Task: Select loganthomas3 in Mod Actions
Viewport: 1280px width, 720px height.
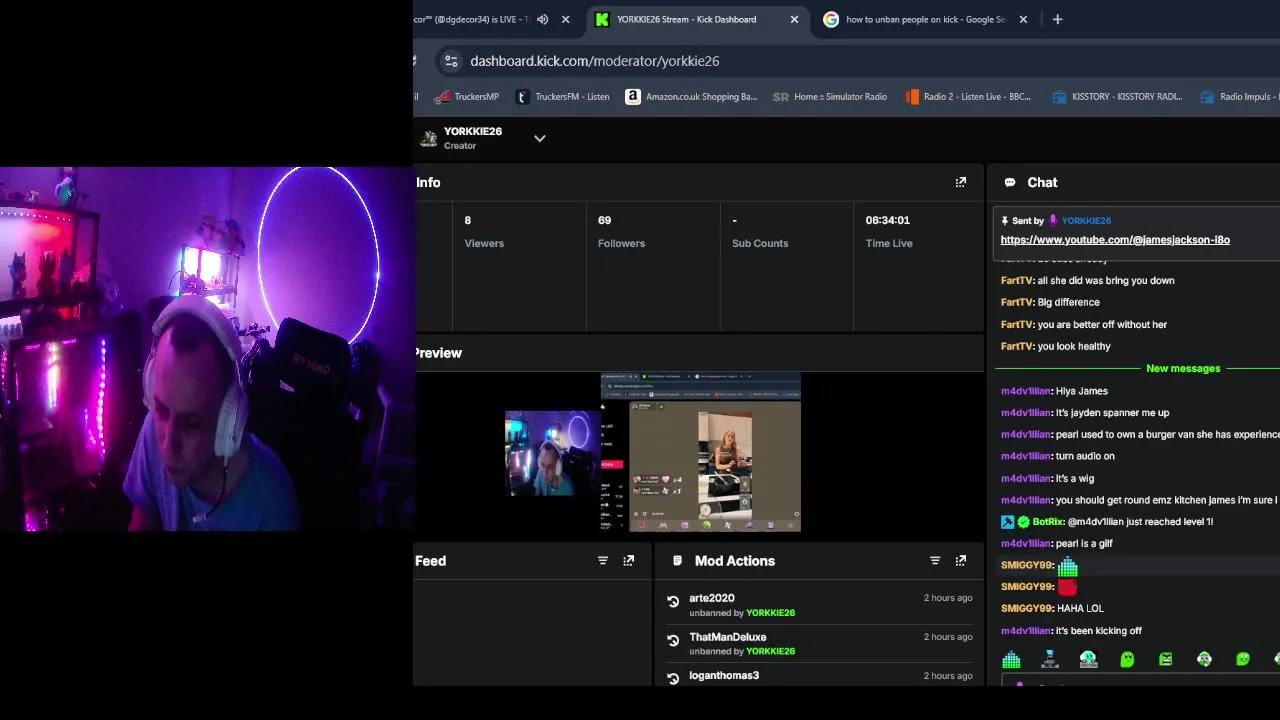Action: tap(723, 676)
